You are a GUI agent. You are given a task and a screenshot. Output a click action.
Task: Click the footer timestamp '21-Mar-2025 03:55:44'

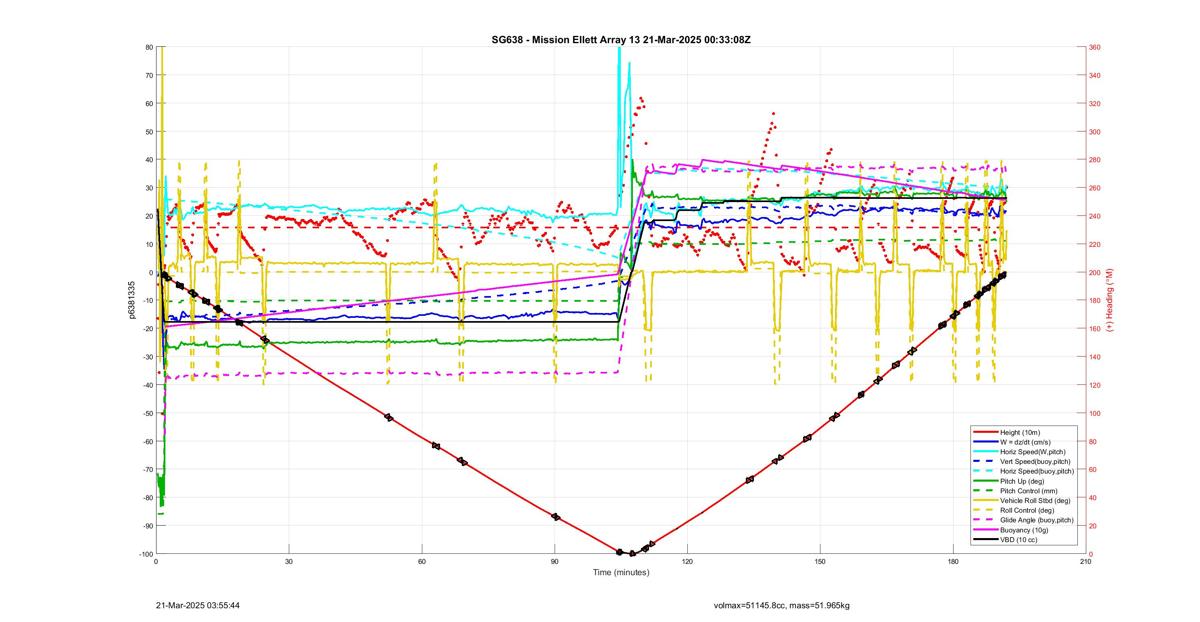pyautogui.click(x=198, y=605)
